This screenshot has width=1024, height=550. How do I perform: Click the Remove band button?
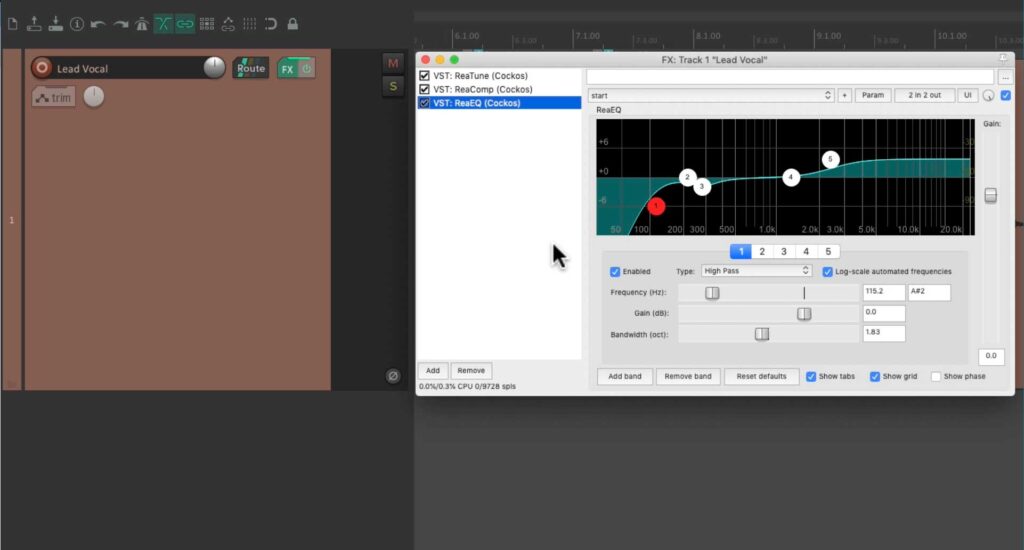[688, 377]
